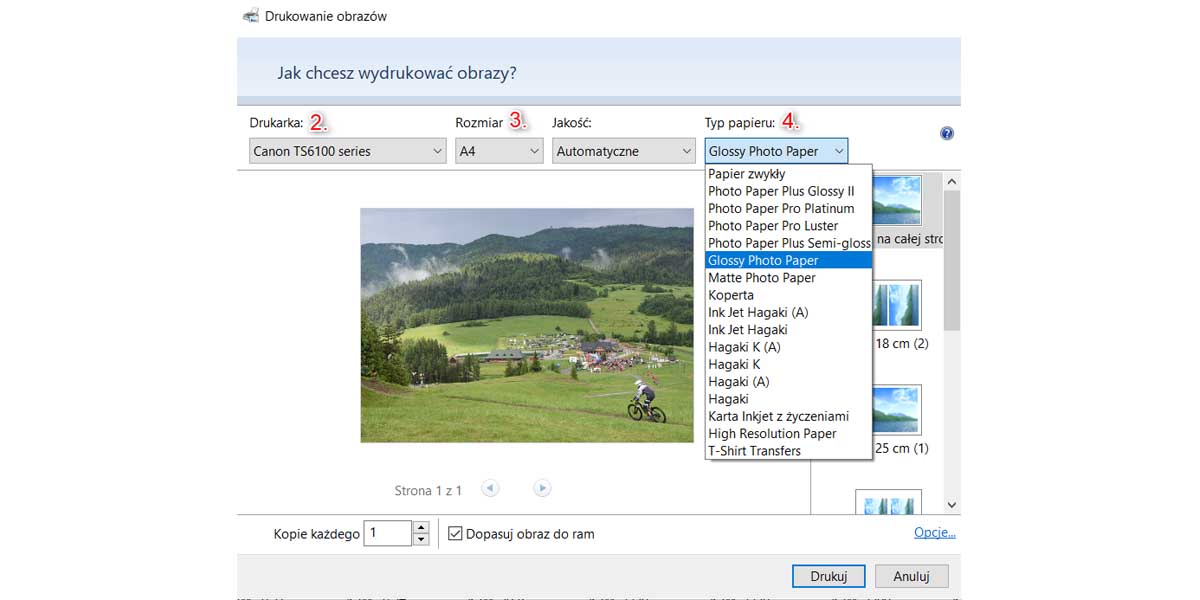Screen dimensions: 1200x600
Task: Select T-Shirt Transfers paper type
Action: (x=755, y=451)
